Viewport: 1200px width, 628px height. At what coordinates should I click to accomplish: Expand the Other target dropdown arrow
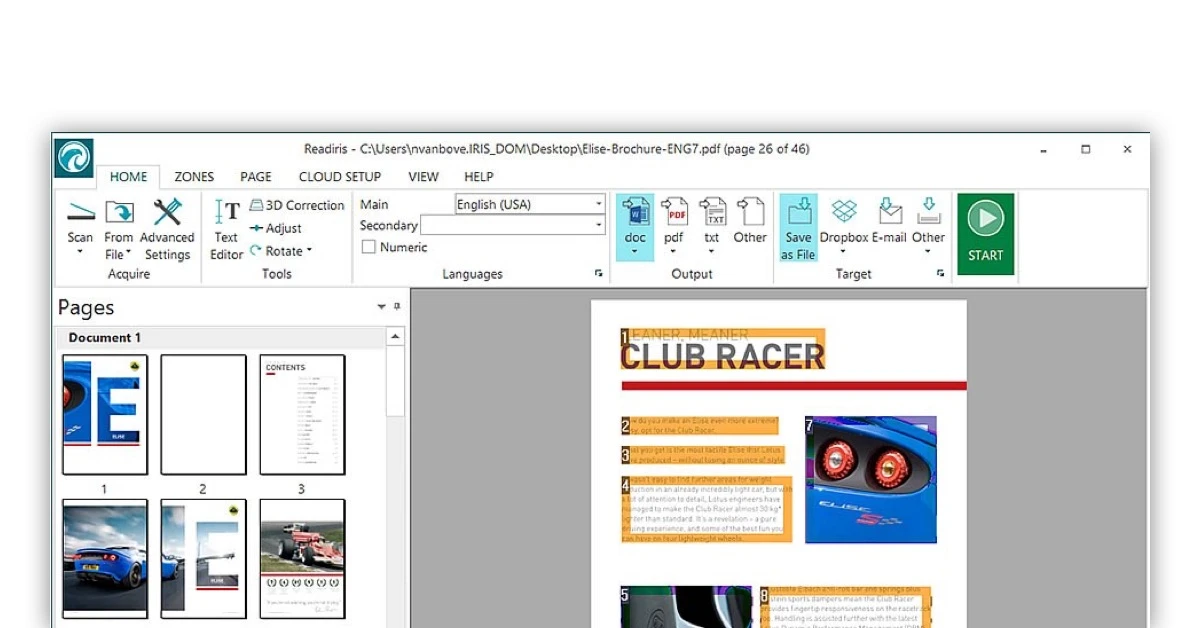(x=928, y=252)
